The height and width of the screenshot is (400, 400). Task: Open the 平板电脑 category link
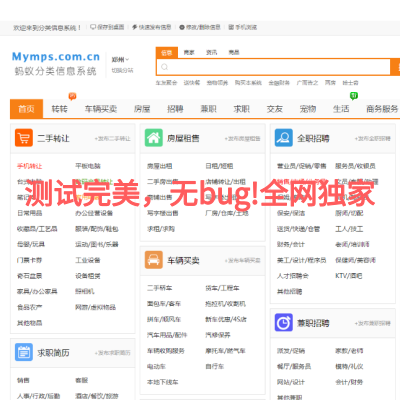pos(88,166)
